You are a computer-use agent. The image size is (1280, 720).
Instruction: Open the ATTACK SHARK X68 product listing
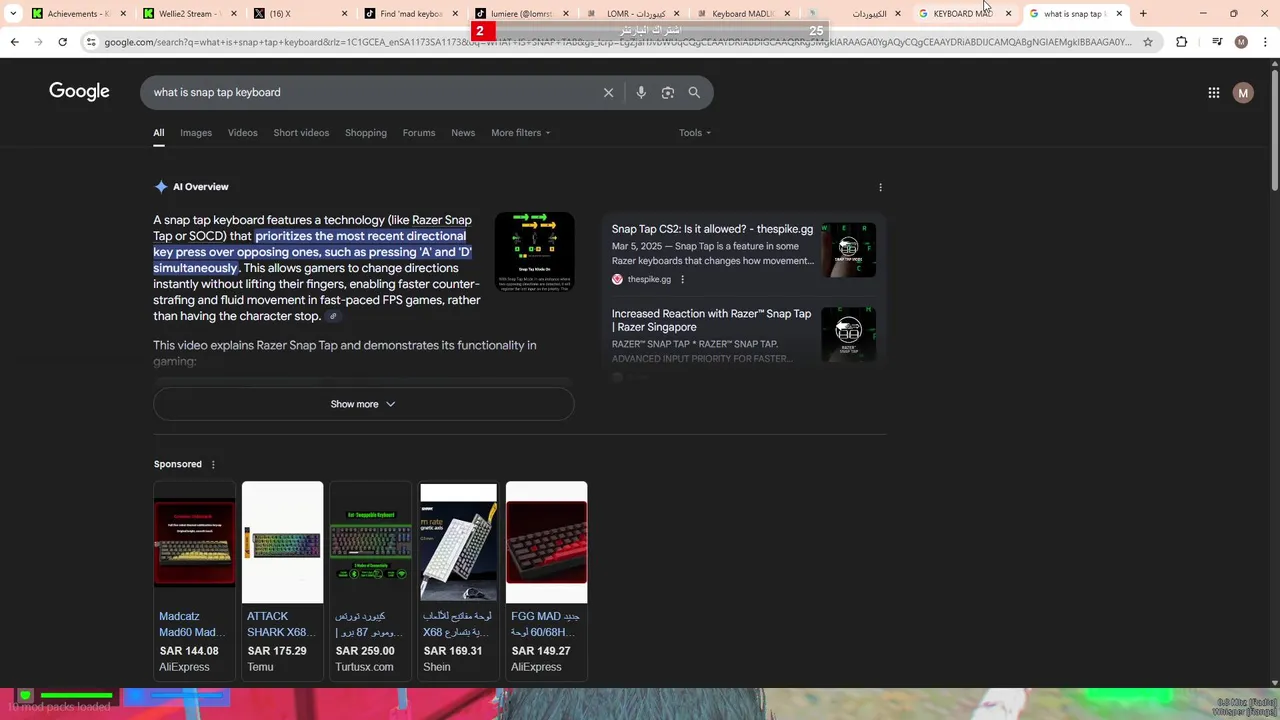pyautogui.click(x=281, y=624)
